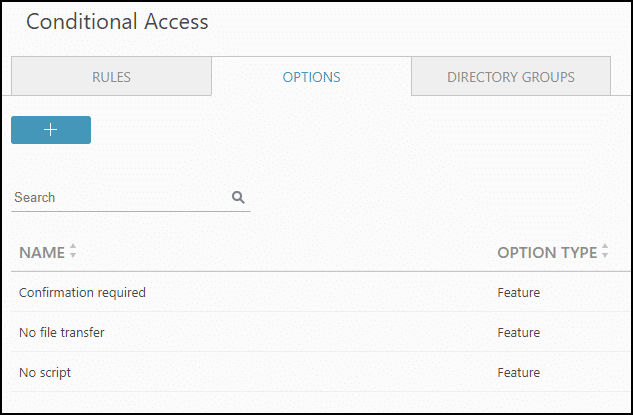Open the Confirmation required option
Viewport: 633px width, 415px height.
[82, 292]
